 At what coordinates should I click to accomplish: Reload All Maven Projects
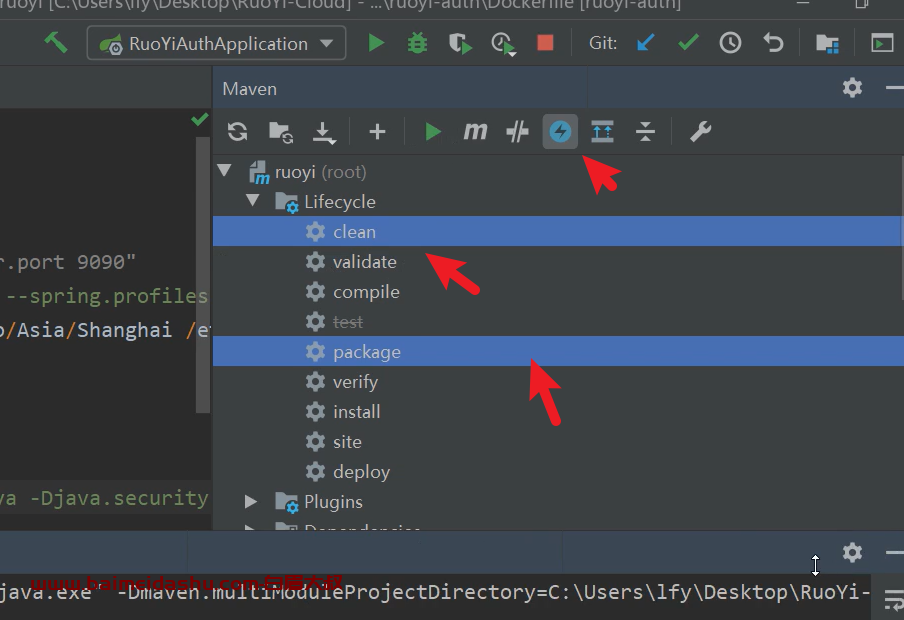[238, 131]
